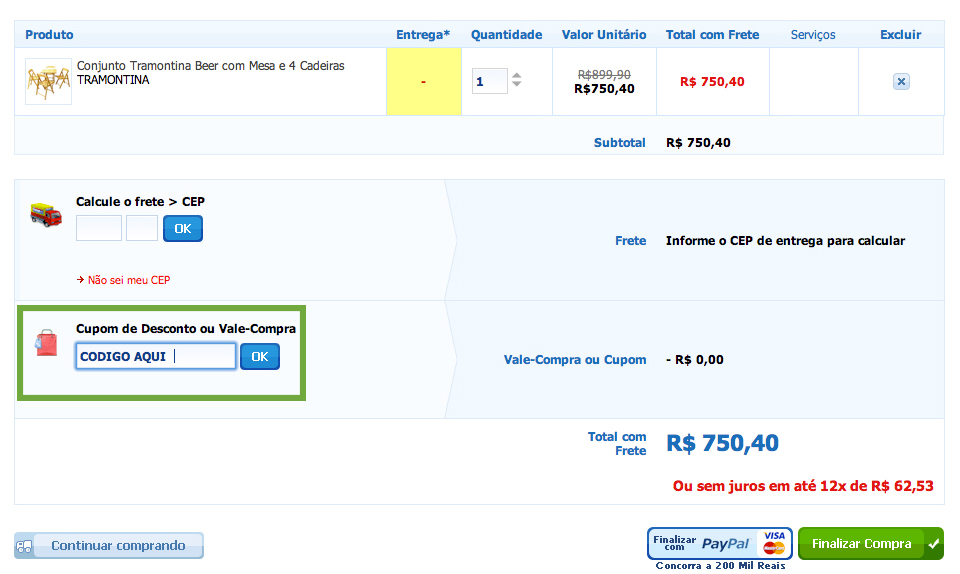Open the Conjunto Tramontina Beer product link
The image size is (960, 574).
point(210,66)
